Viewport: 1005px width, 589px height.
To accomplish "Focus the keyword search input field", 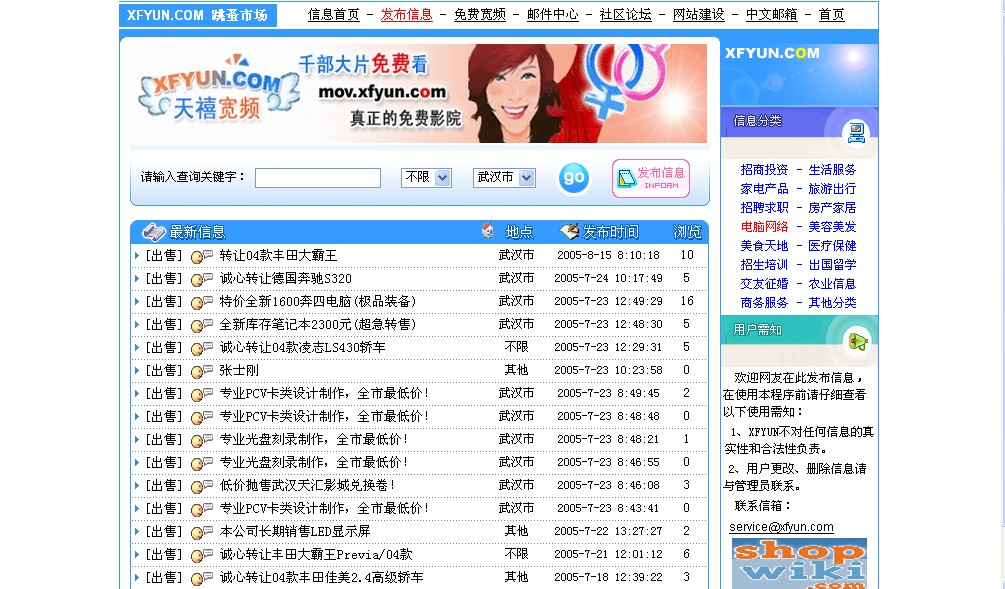I will coord(318,178).
